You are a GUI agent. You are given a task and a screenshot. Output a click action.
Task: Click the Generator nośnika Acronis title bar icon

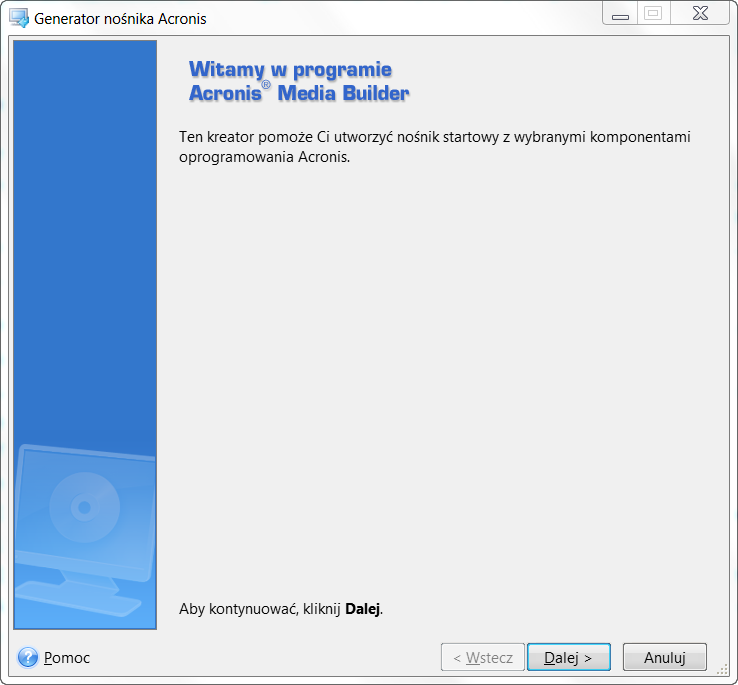pyautogui.click(x=19, y=18)
